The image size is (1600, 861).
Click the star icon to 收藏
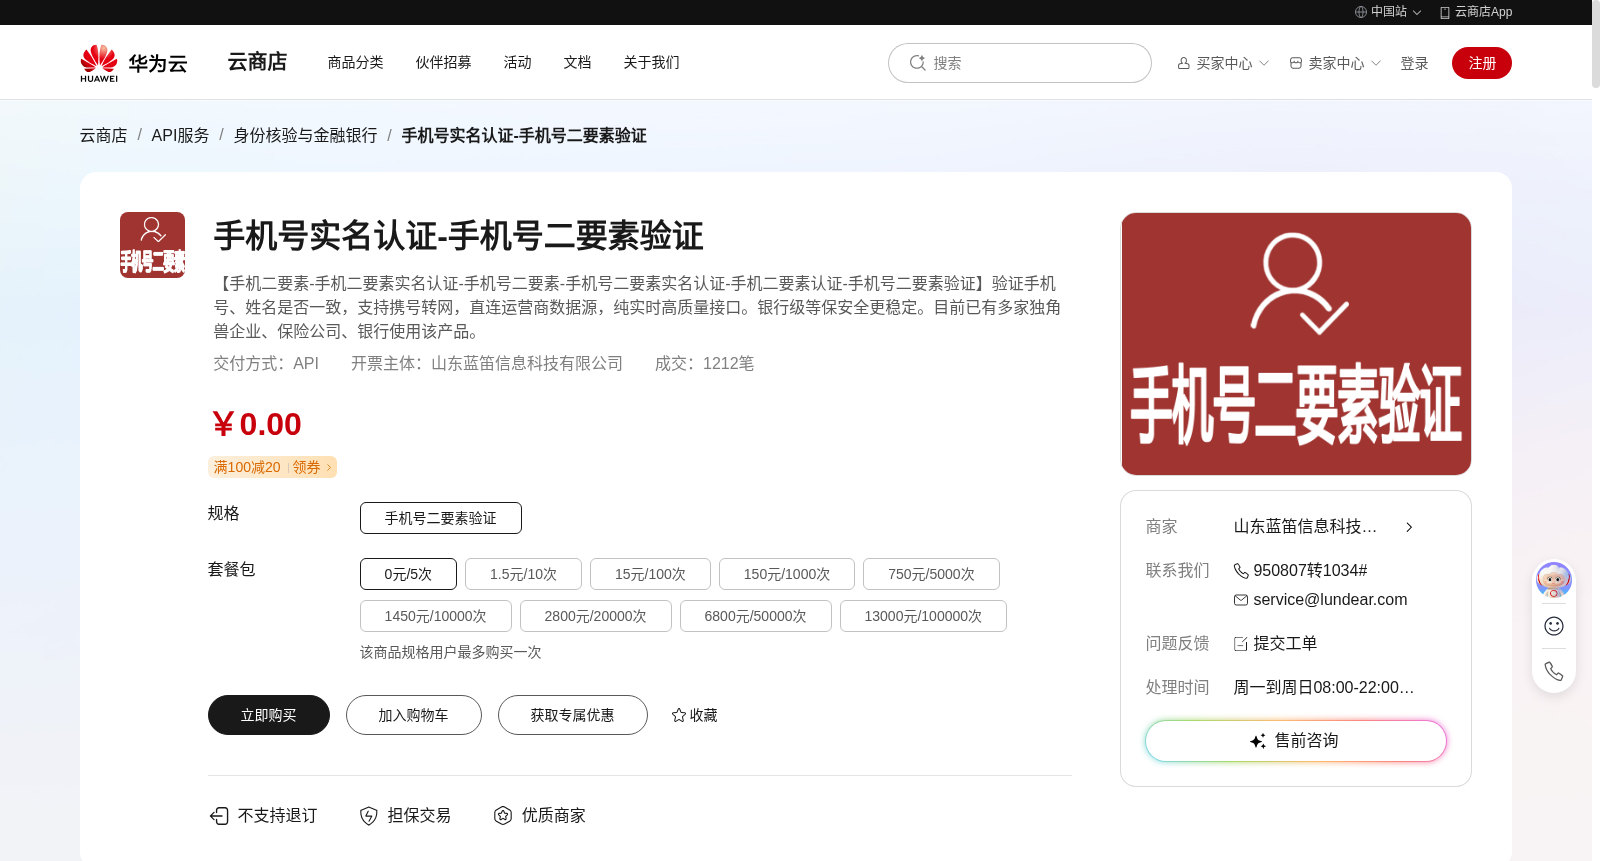pyautogui.click(x=679, y=715)
